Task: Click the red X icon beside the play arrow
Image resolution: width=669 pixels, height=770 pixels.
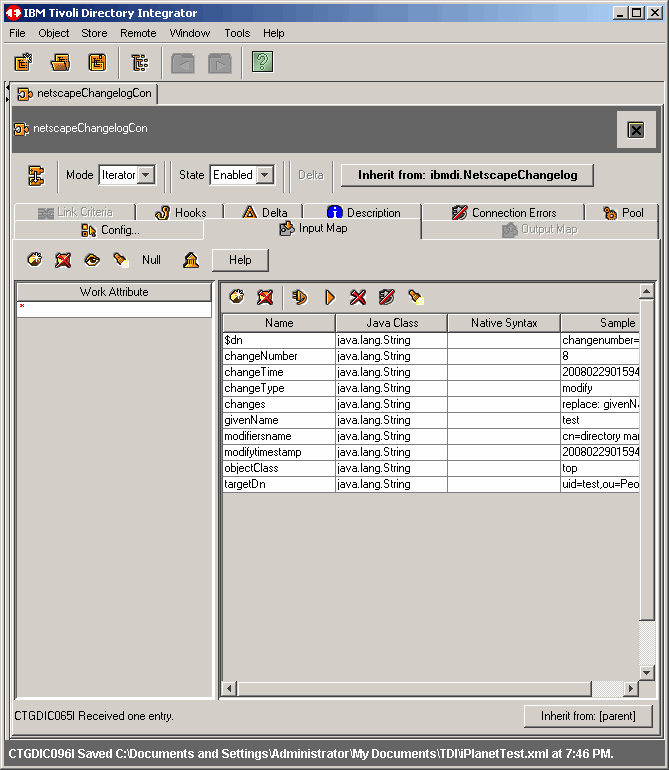Action: [357, 297]
